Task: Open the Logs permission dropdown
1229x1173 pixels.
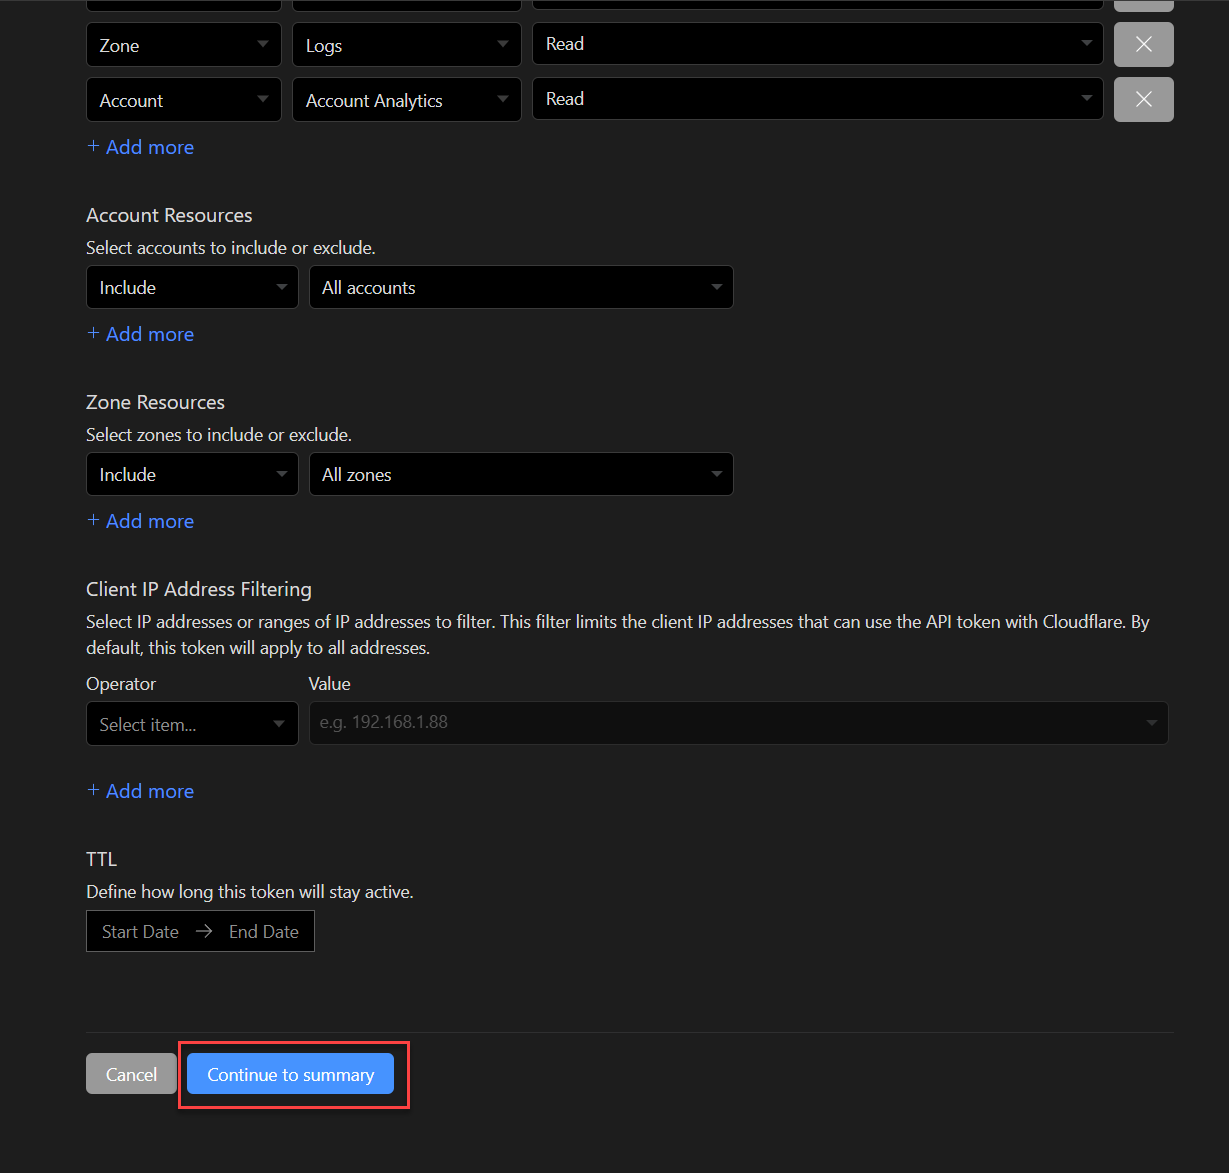Action: click(x=406, y=44)
